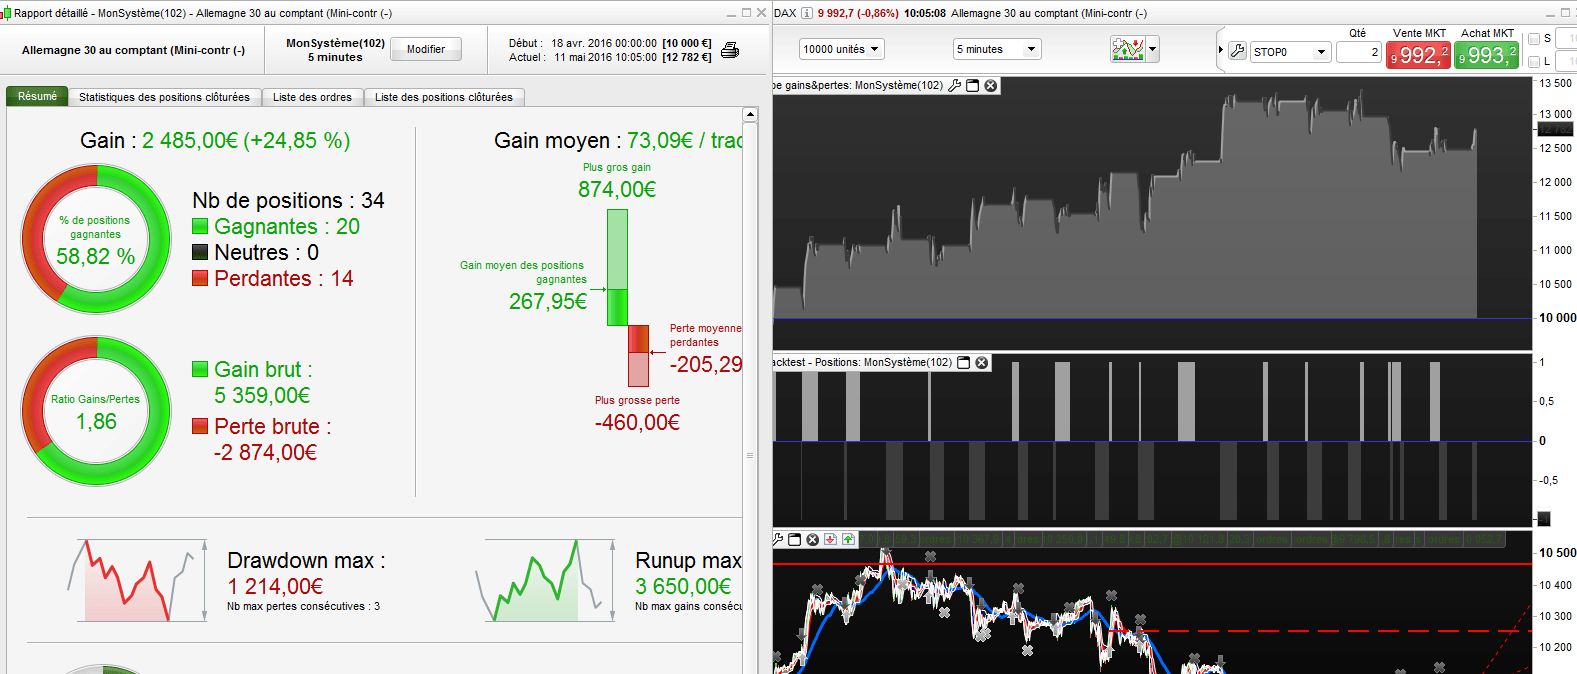Expand the indicator icon dropdown arrow
Screen dimensions: 1577x674
click(1153, 49)
